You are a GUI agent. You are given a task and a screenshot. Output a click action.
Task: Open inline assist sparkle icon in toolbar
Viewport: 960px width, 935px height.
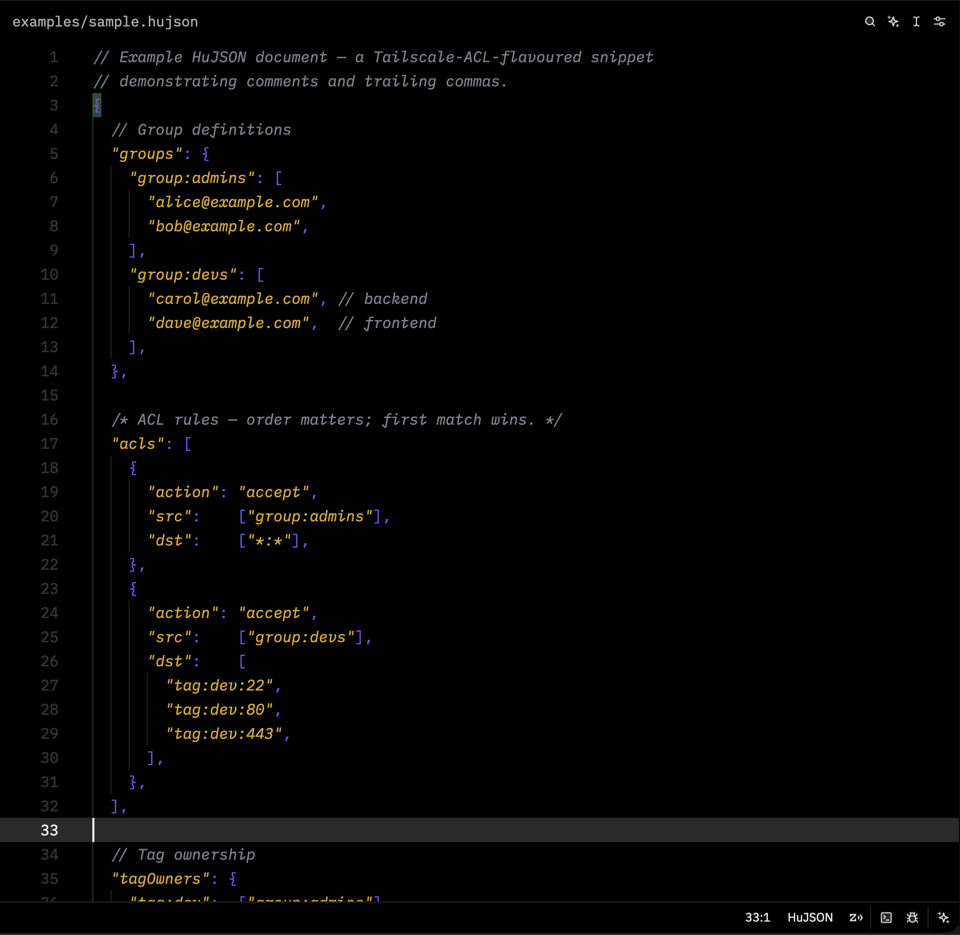pos(893,22)
